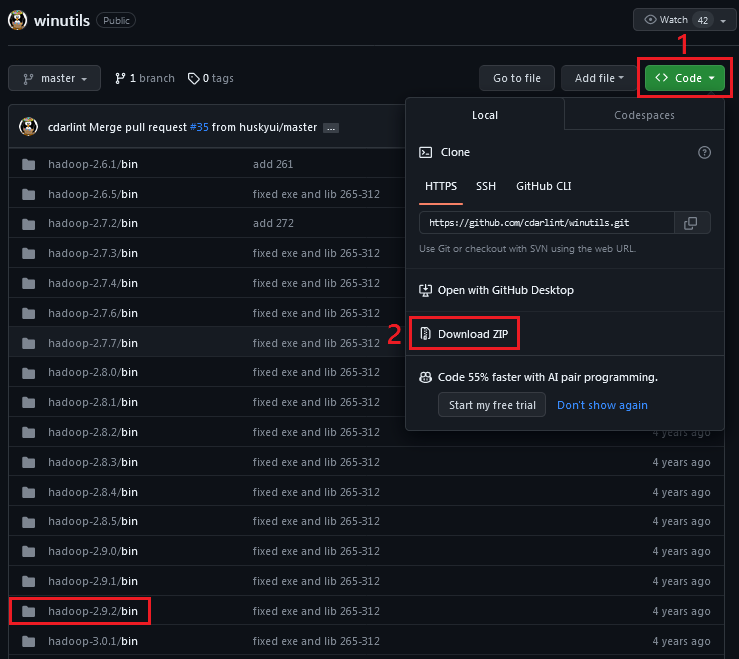Open the Watch dropdown
The image size is (739, 659).
[685, 20]
